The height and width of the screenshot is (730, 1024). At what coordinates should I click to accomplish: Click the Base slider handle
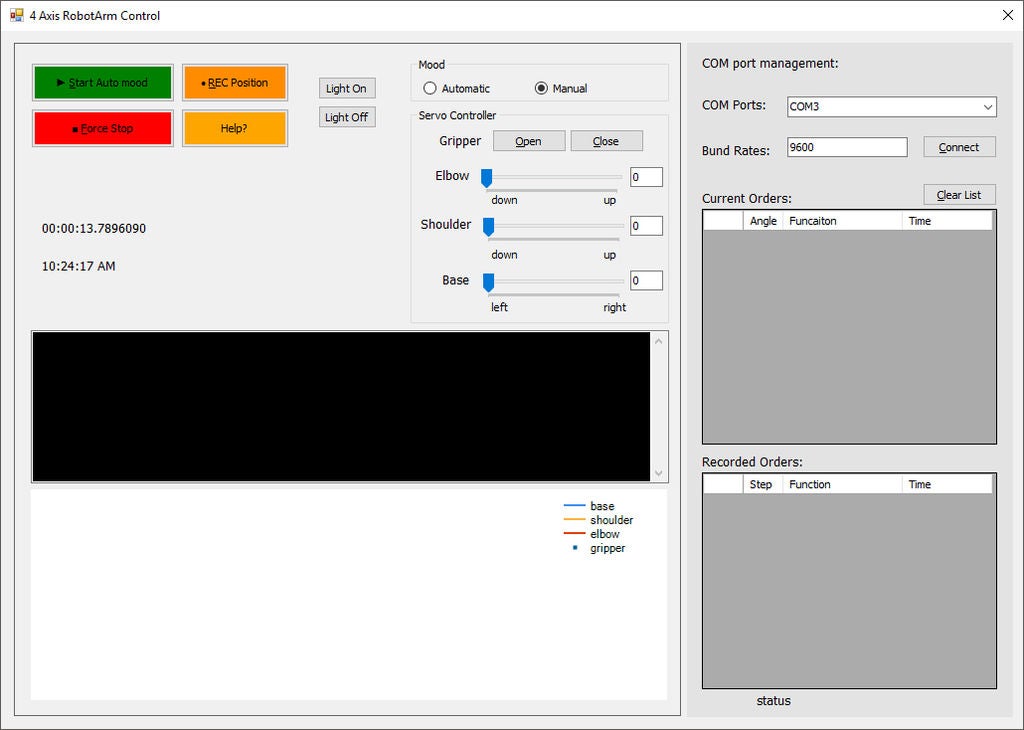click(489, 282)
